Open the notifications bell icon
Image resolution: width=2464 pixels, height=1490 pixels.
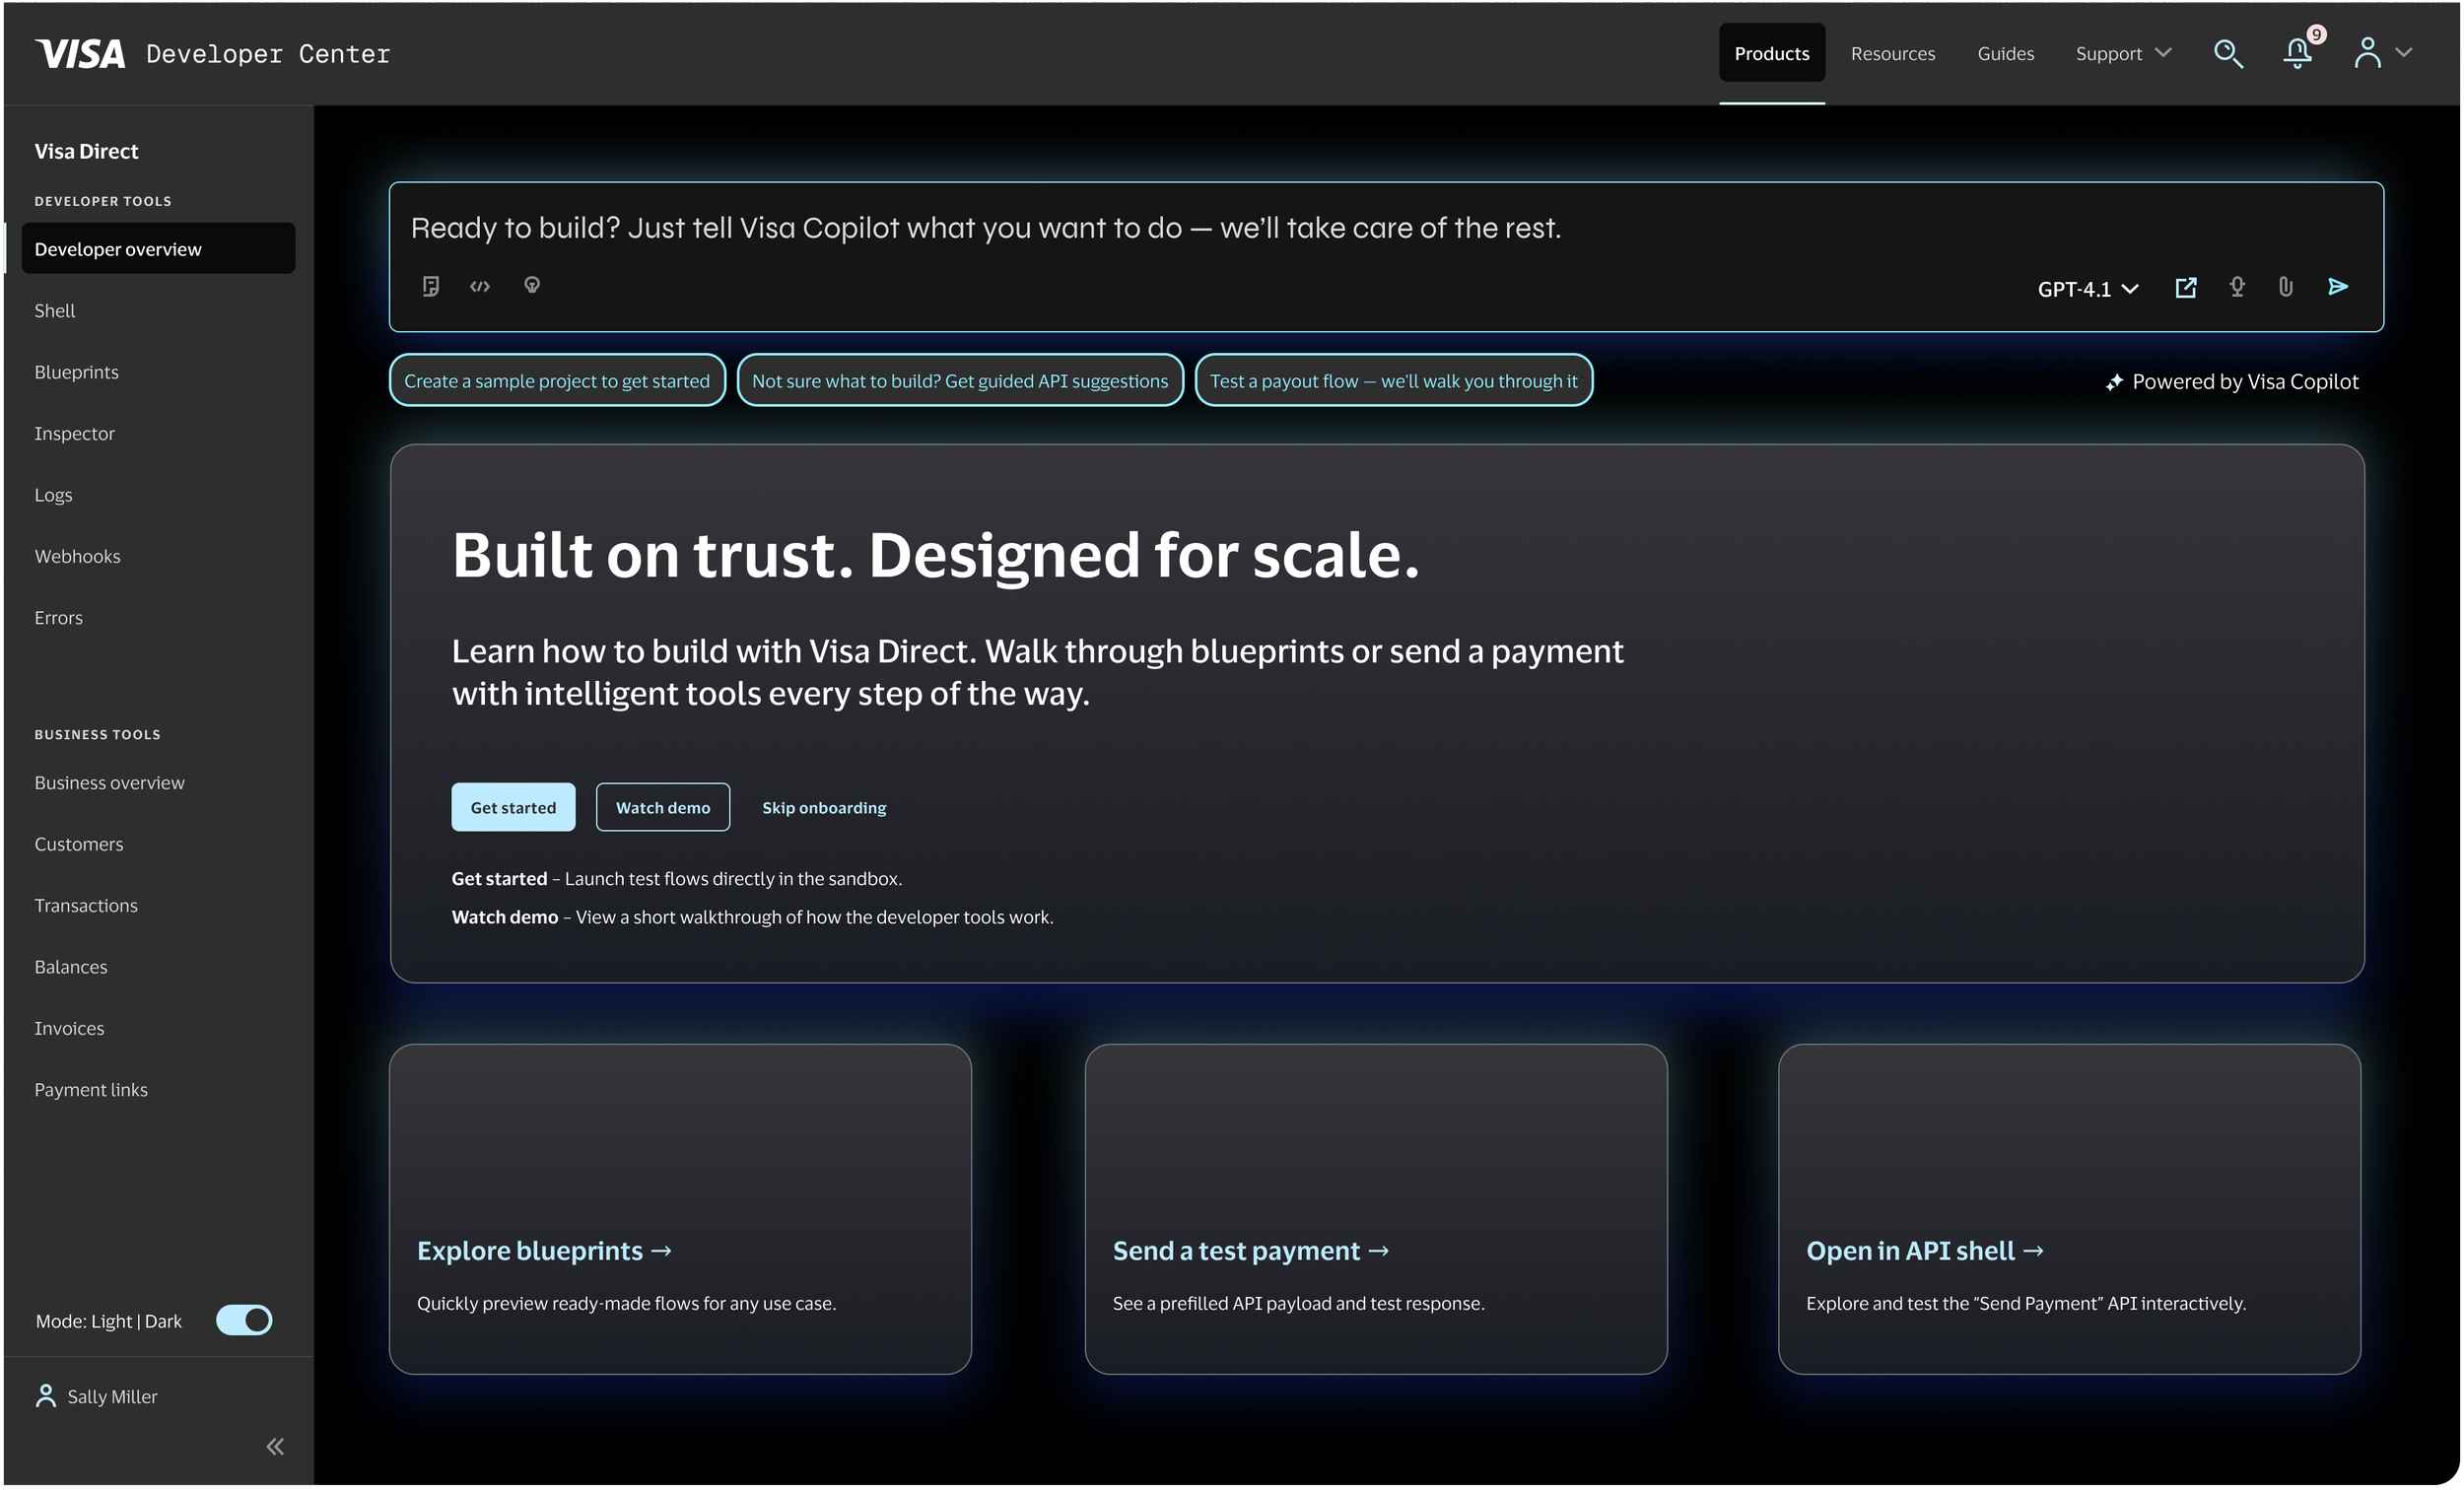pyautogui.click(x=2297, y=53)
